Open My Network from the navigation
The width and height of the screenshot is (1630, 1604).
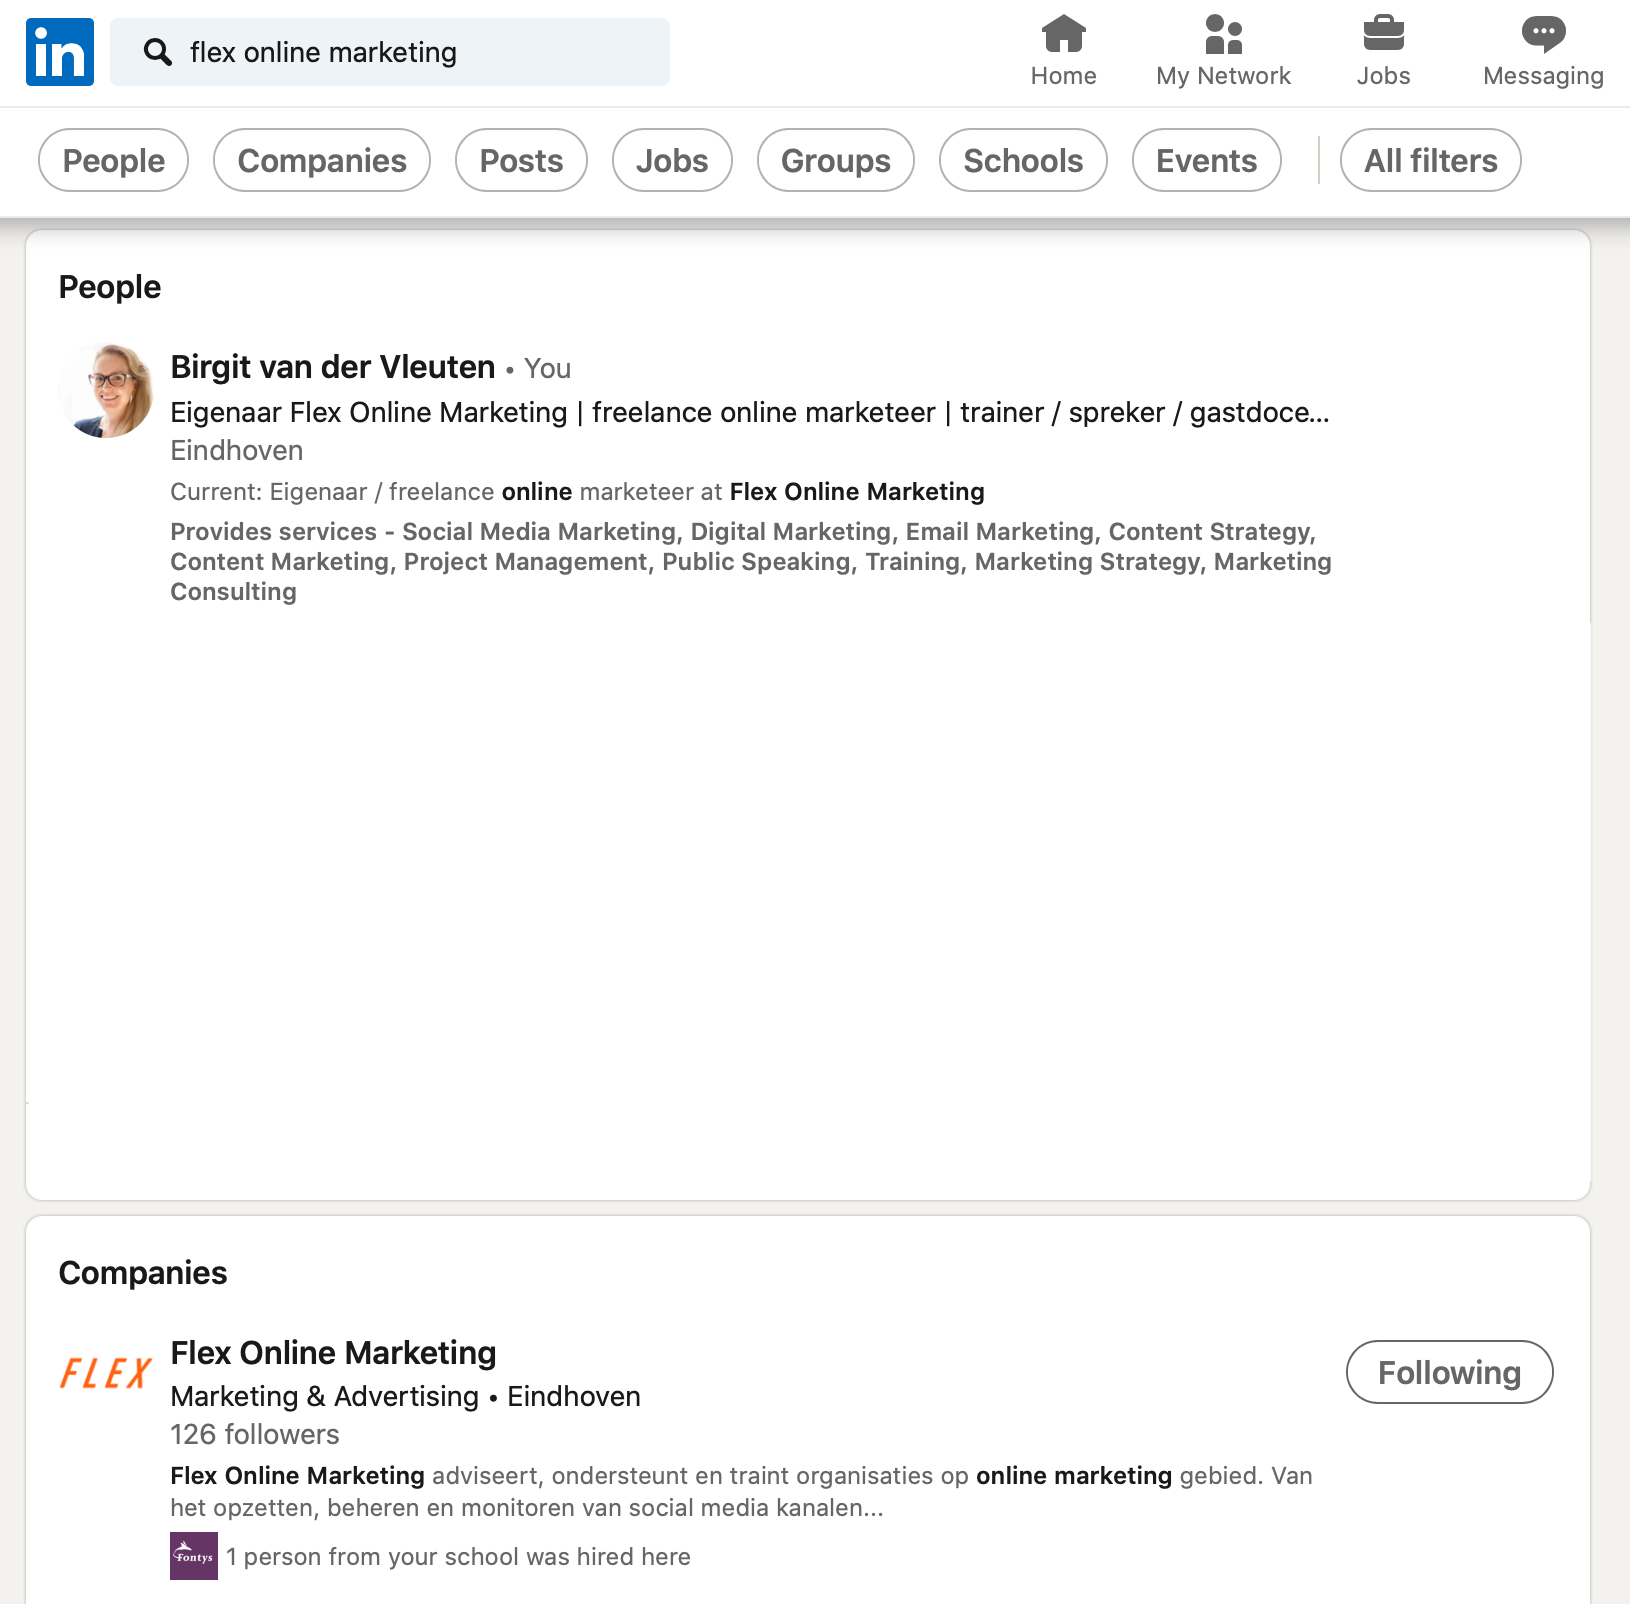pyautogui.click(x=1223, y=52)
